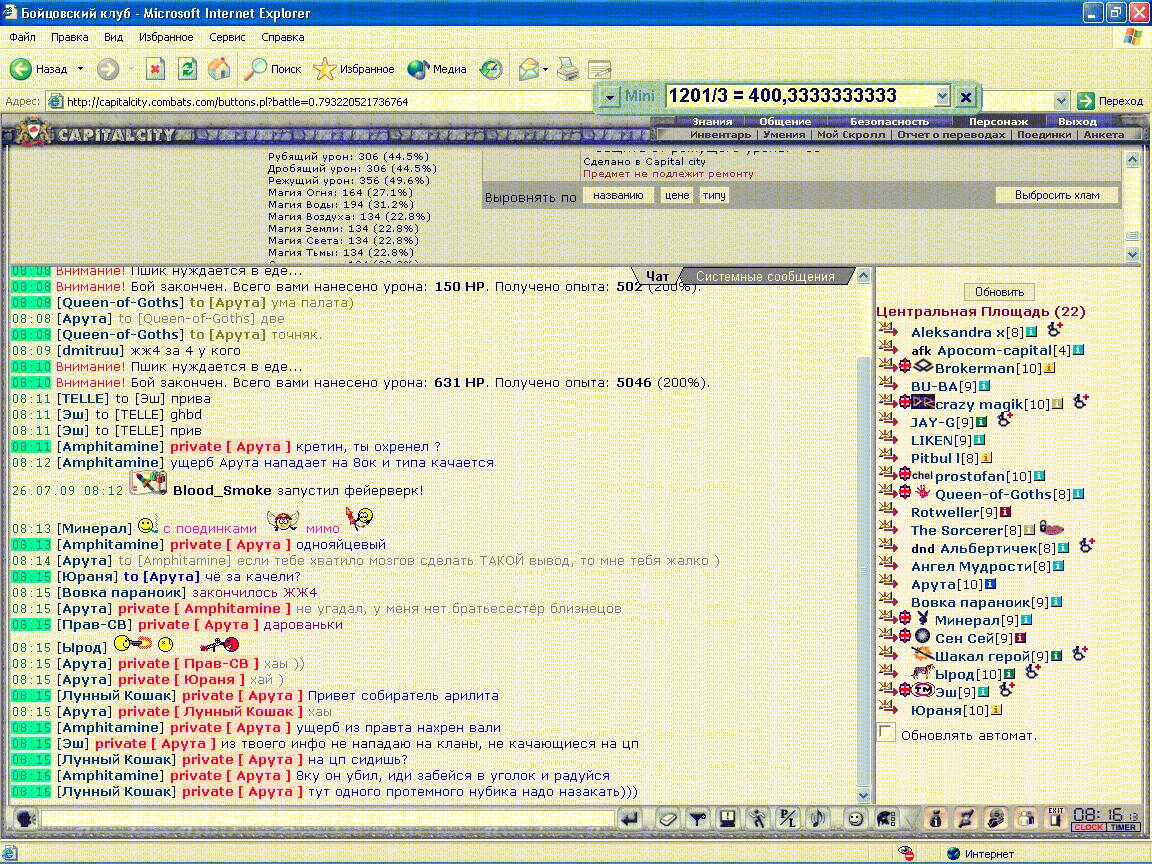
Task: Open the Анкета game menu item
Action: pyautogui.click(x=1104, y=134)
